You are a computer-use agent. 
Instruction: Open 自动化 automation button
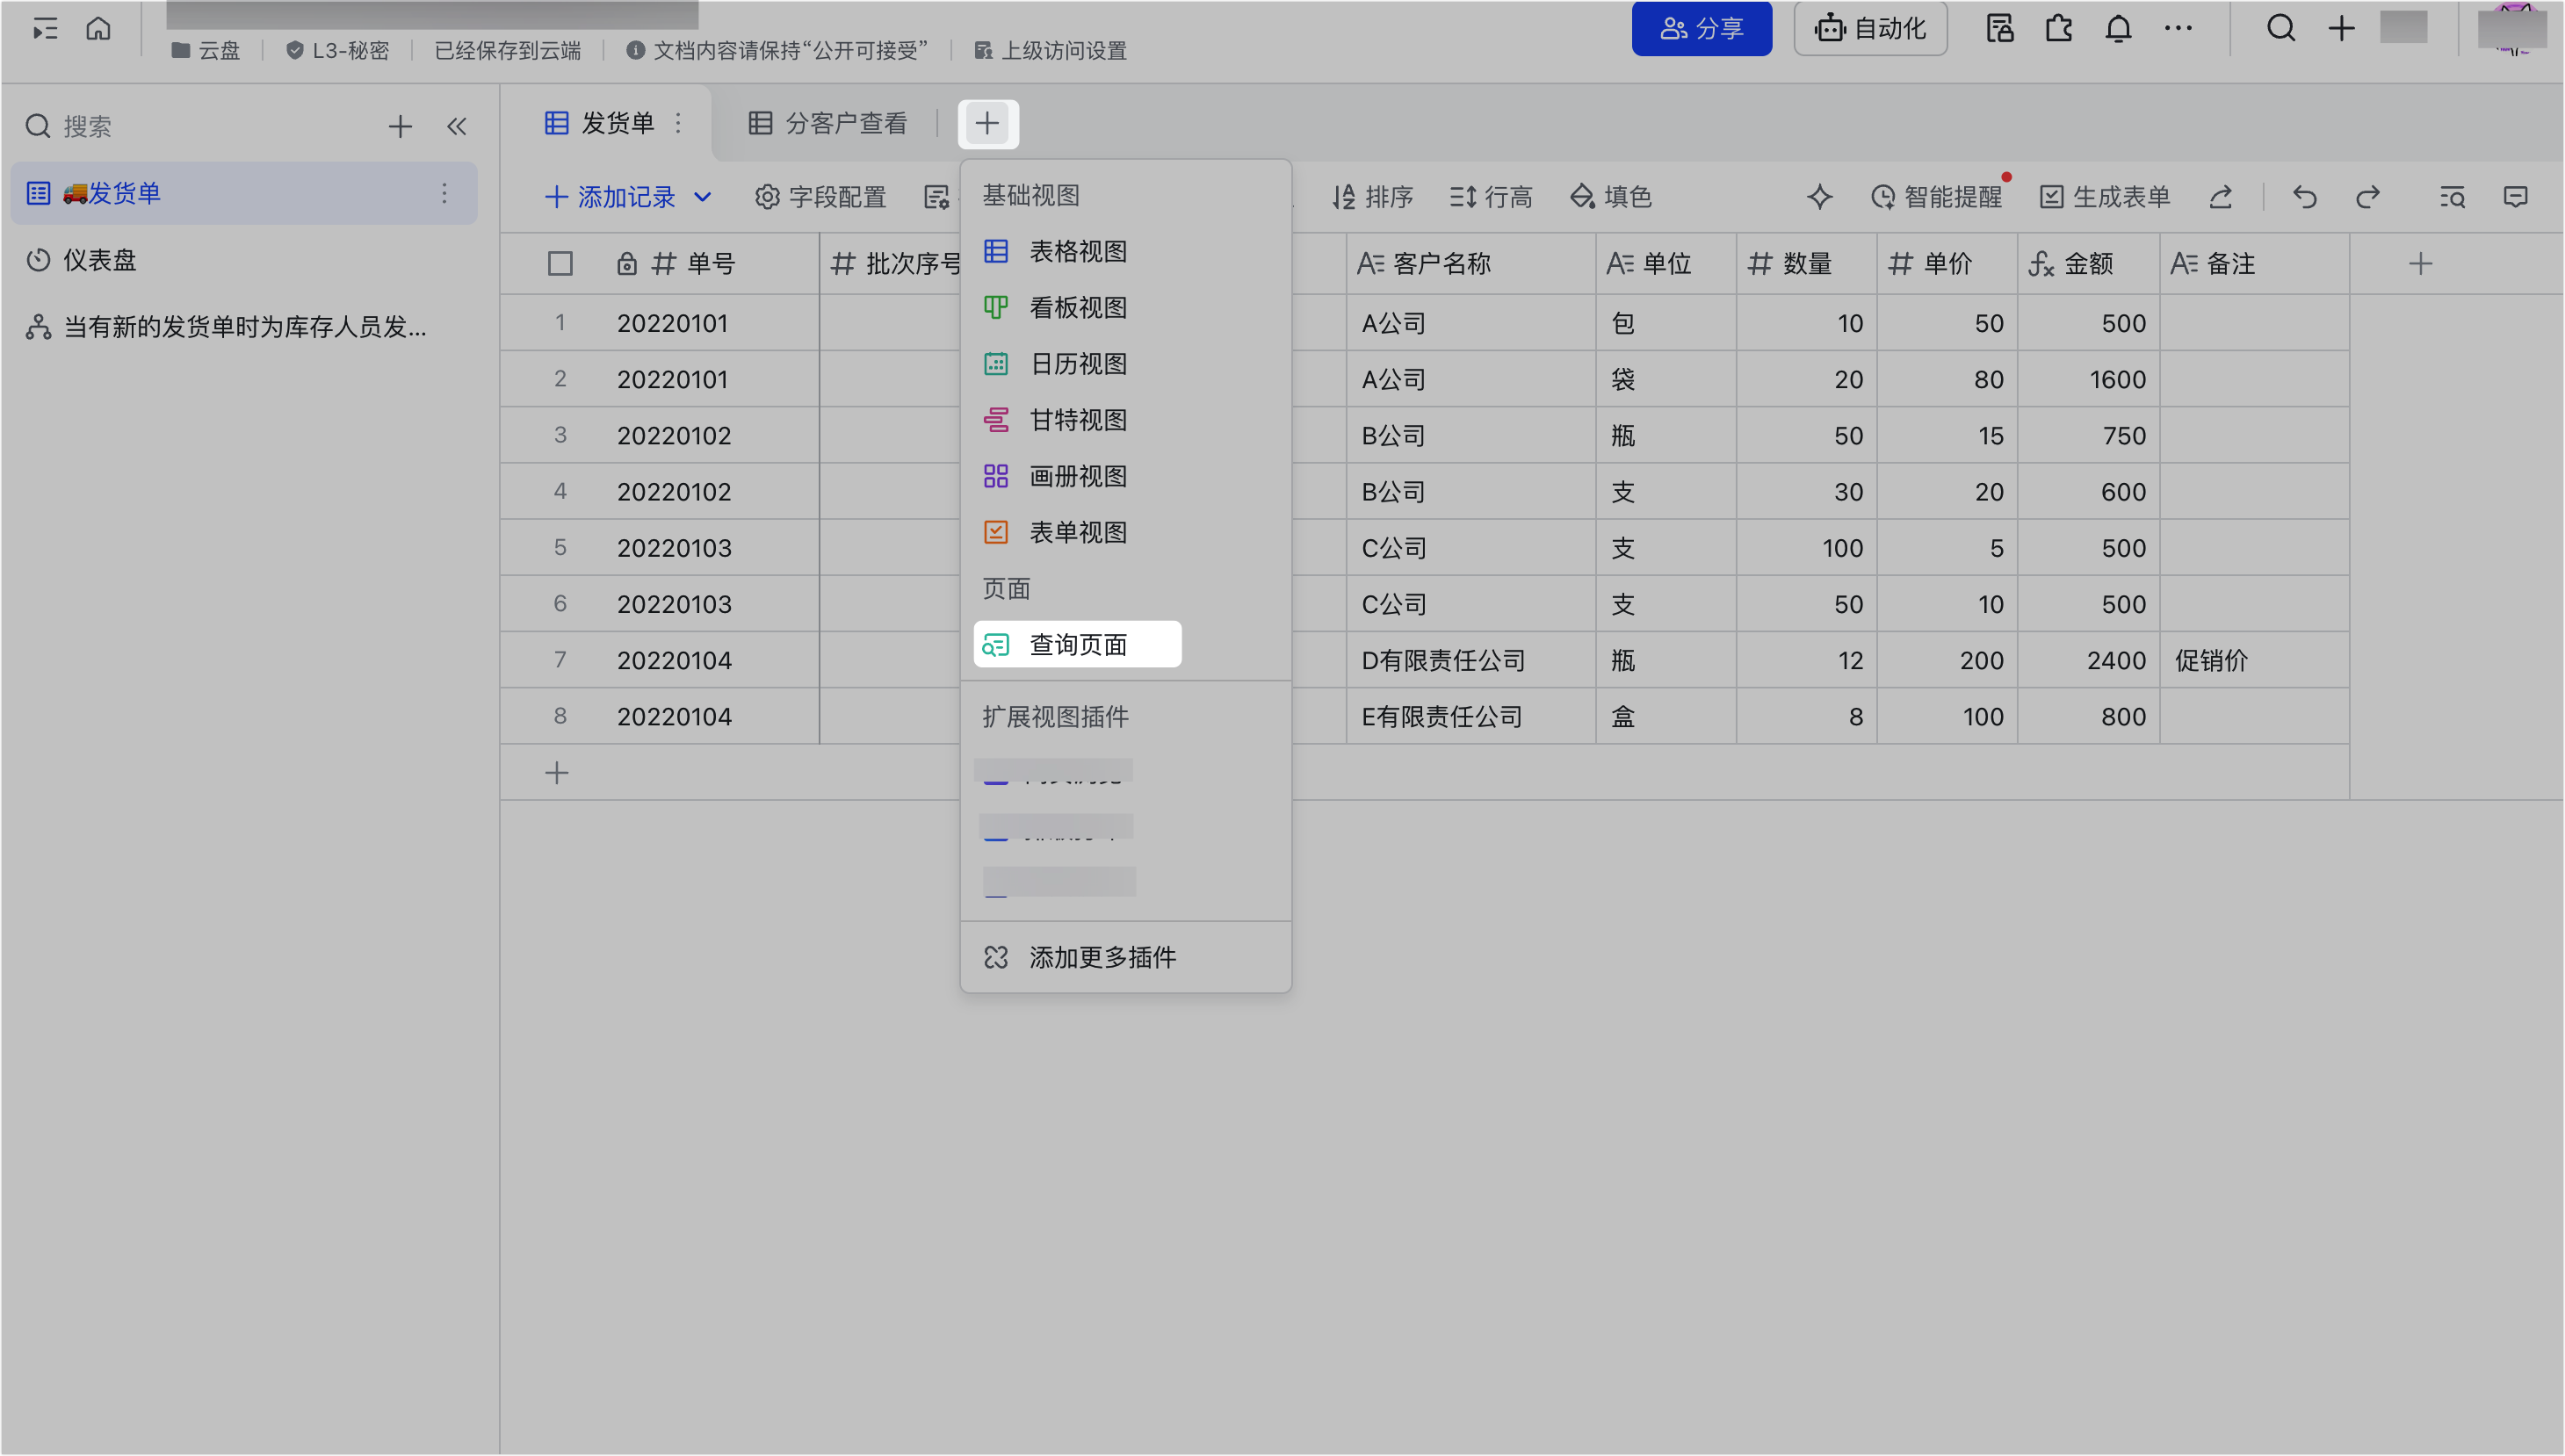1870,28
